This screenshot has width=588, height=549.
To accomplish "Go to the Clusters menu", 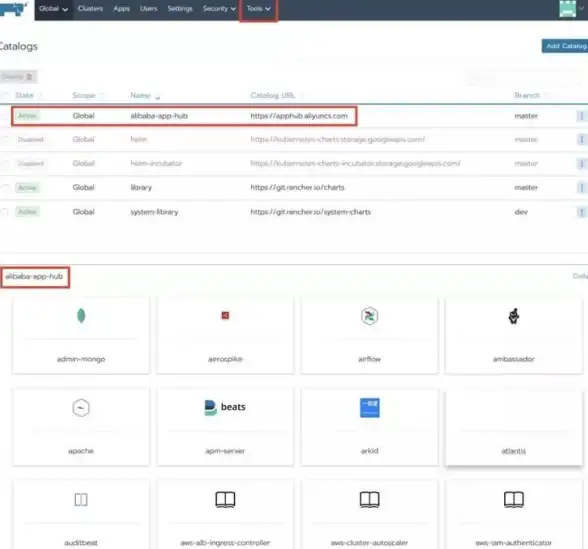I will pyautogui.click(x=90, y=9).
